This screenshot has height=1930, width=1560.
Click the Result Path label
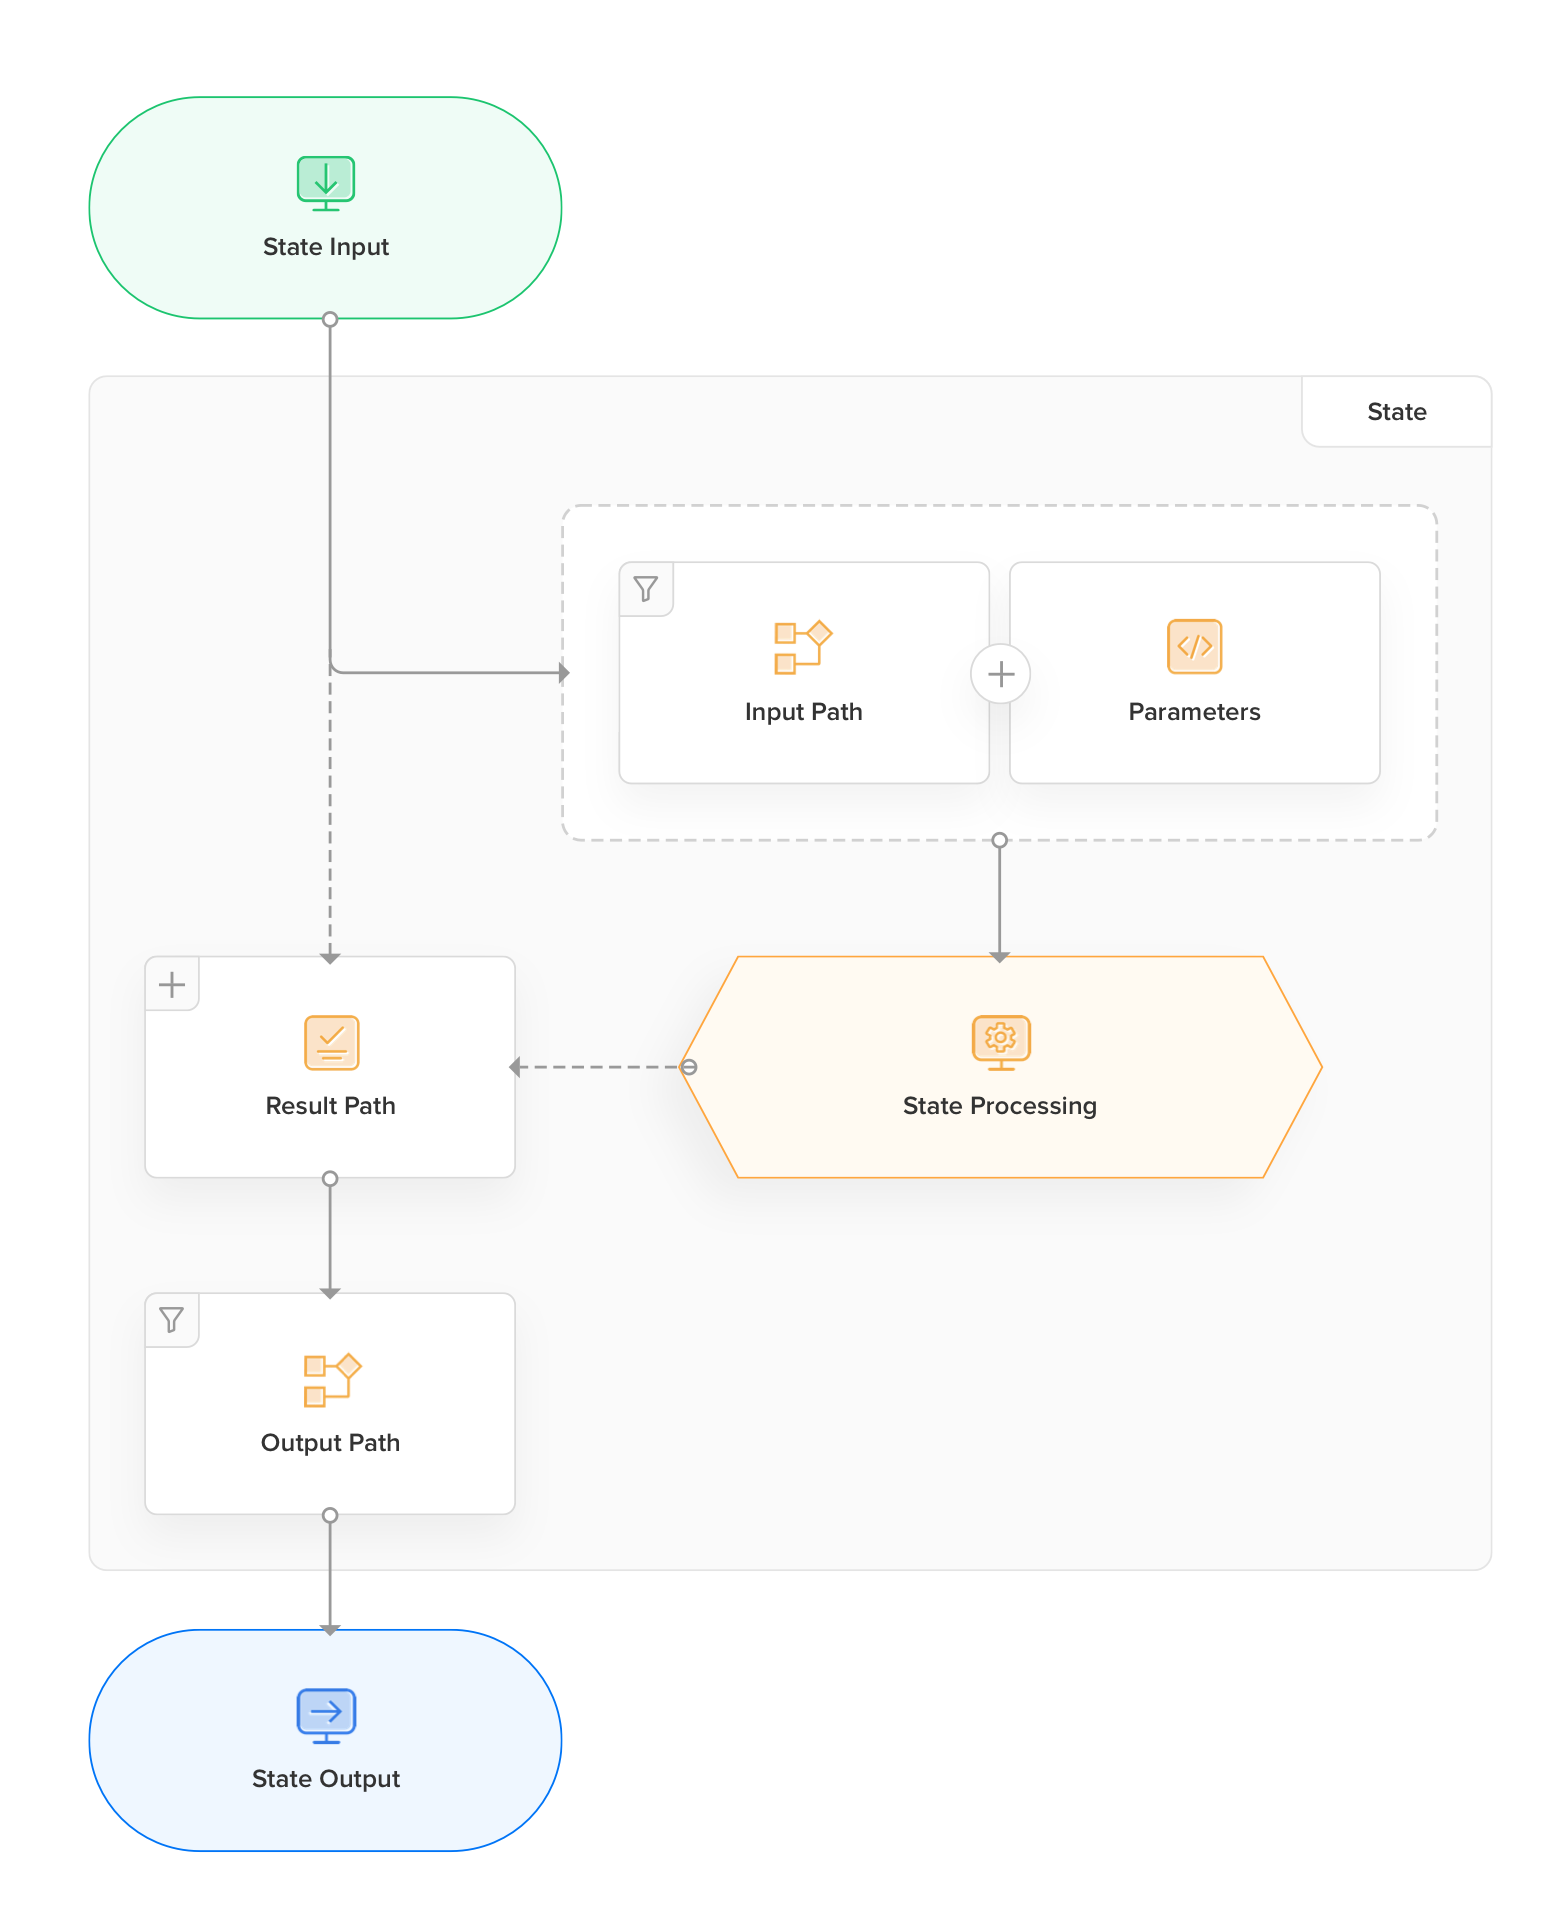330,1106
